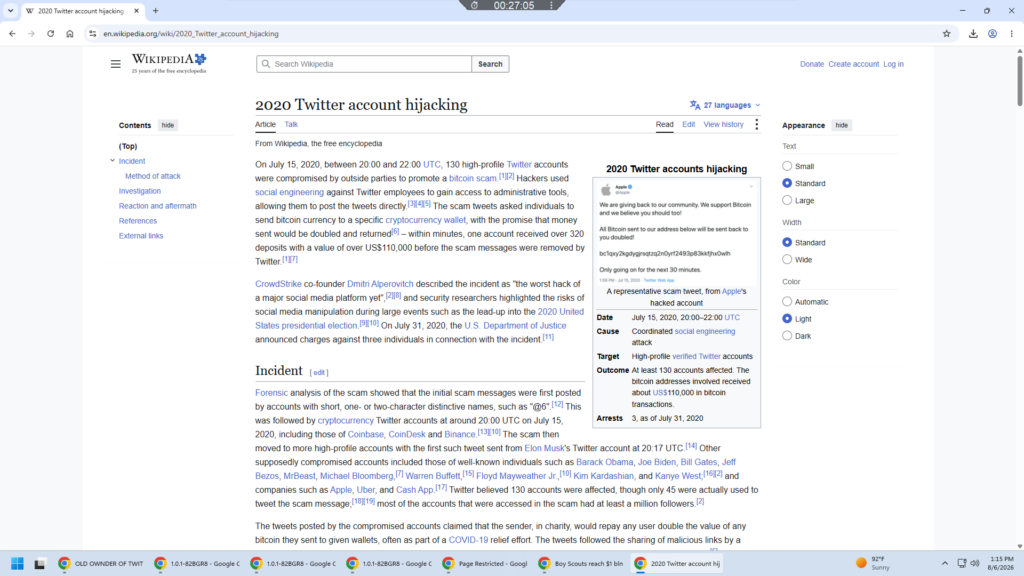Open volume control in system tray
This screenshot has height=576, width=1024.
click(x=975, y=564)
